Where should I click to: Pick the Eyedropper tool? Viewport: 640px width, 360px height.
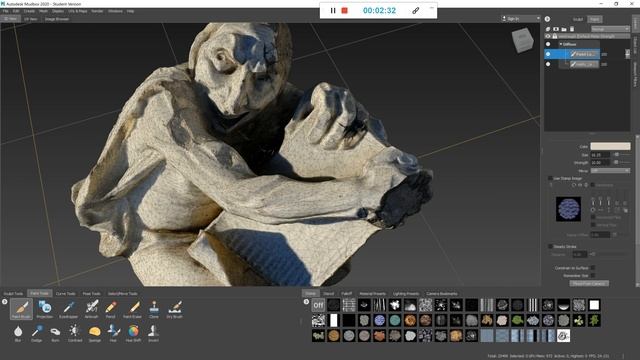(68, 309)
